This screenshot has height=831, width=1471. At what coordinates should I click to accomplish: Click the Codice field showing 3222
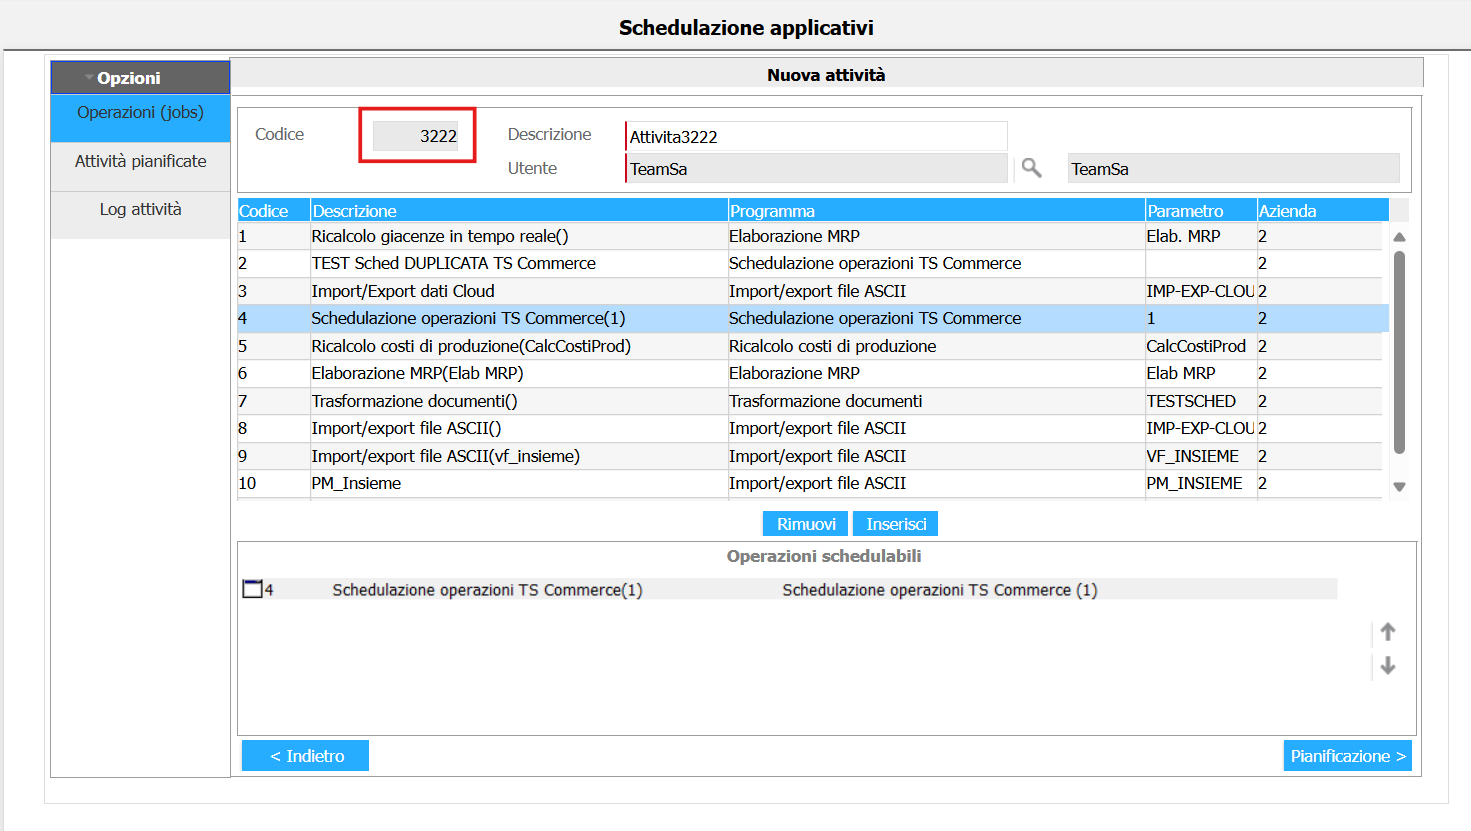click(x=416, y=136)
